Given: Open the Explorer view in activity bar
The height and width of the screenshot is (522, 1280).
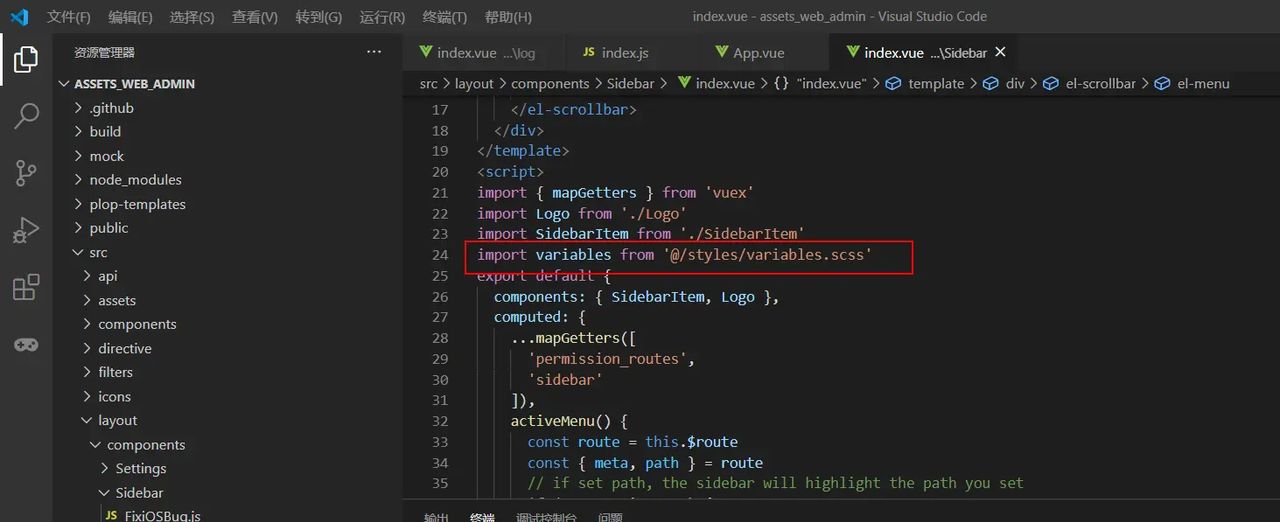Looking at the screenshot, I should click(x=26, y=59).
